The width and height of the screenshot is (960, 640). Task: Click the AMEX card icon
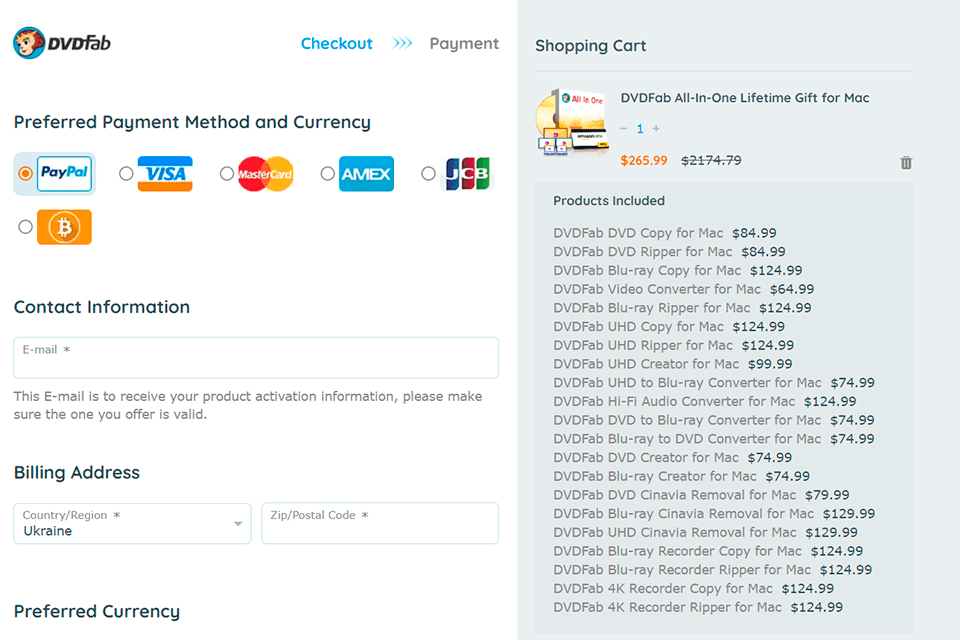[366, 174]
